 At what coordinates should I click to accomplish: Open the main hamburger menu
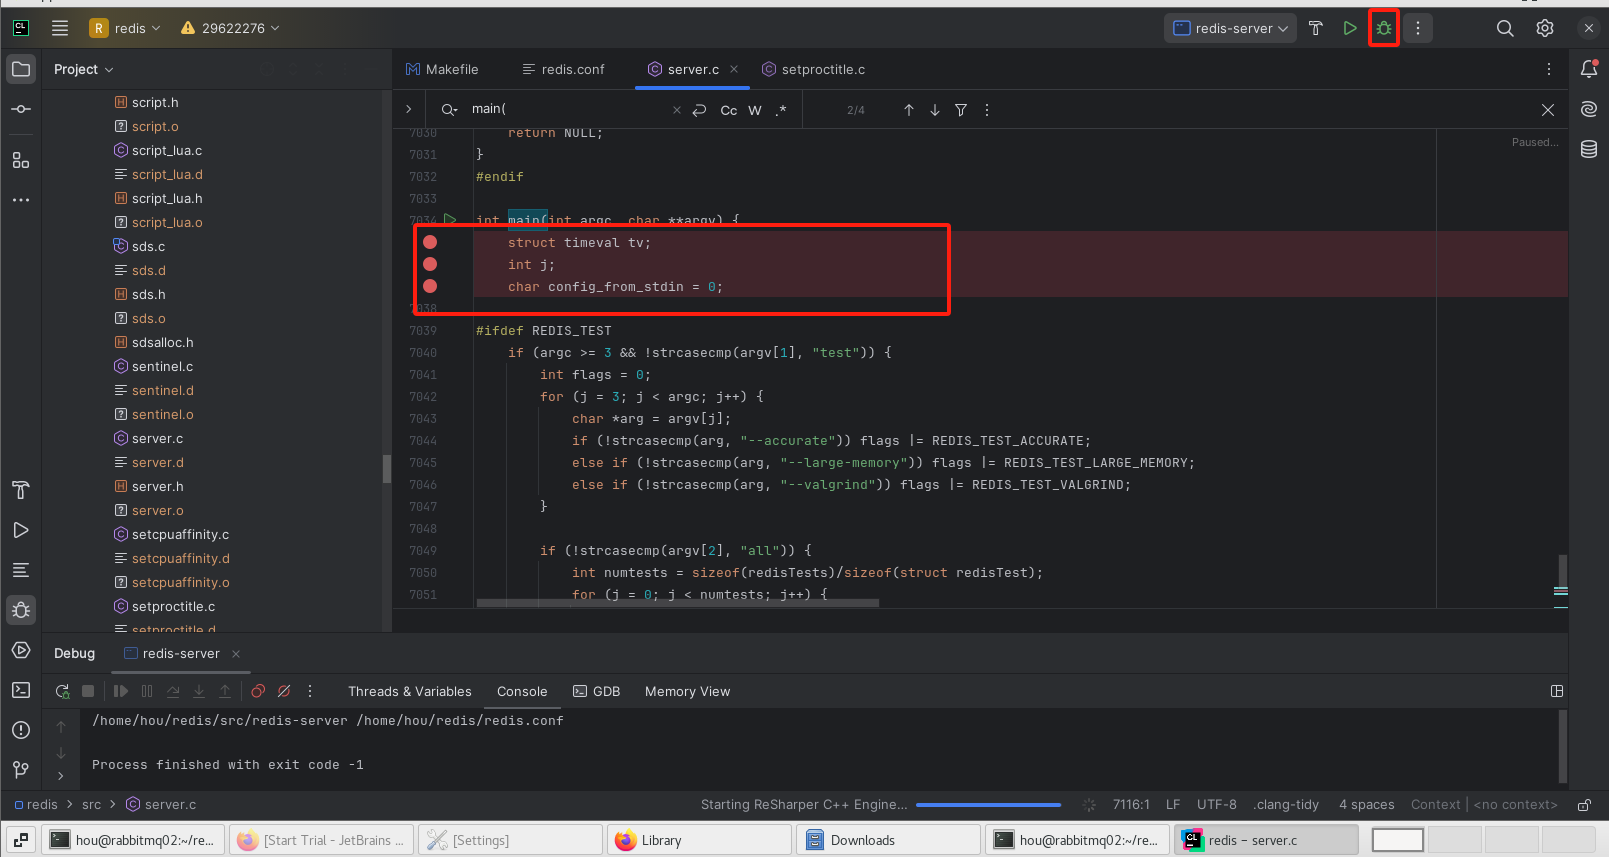coord(60,28)
